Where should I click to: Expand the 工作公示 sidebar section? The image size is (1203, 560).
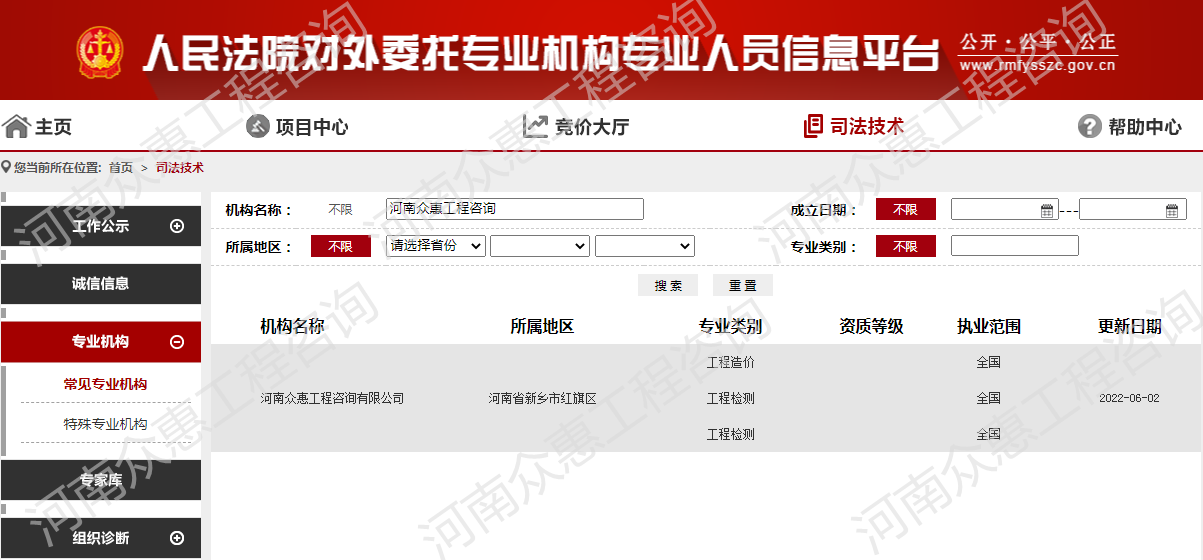click(177, 226)
